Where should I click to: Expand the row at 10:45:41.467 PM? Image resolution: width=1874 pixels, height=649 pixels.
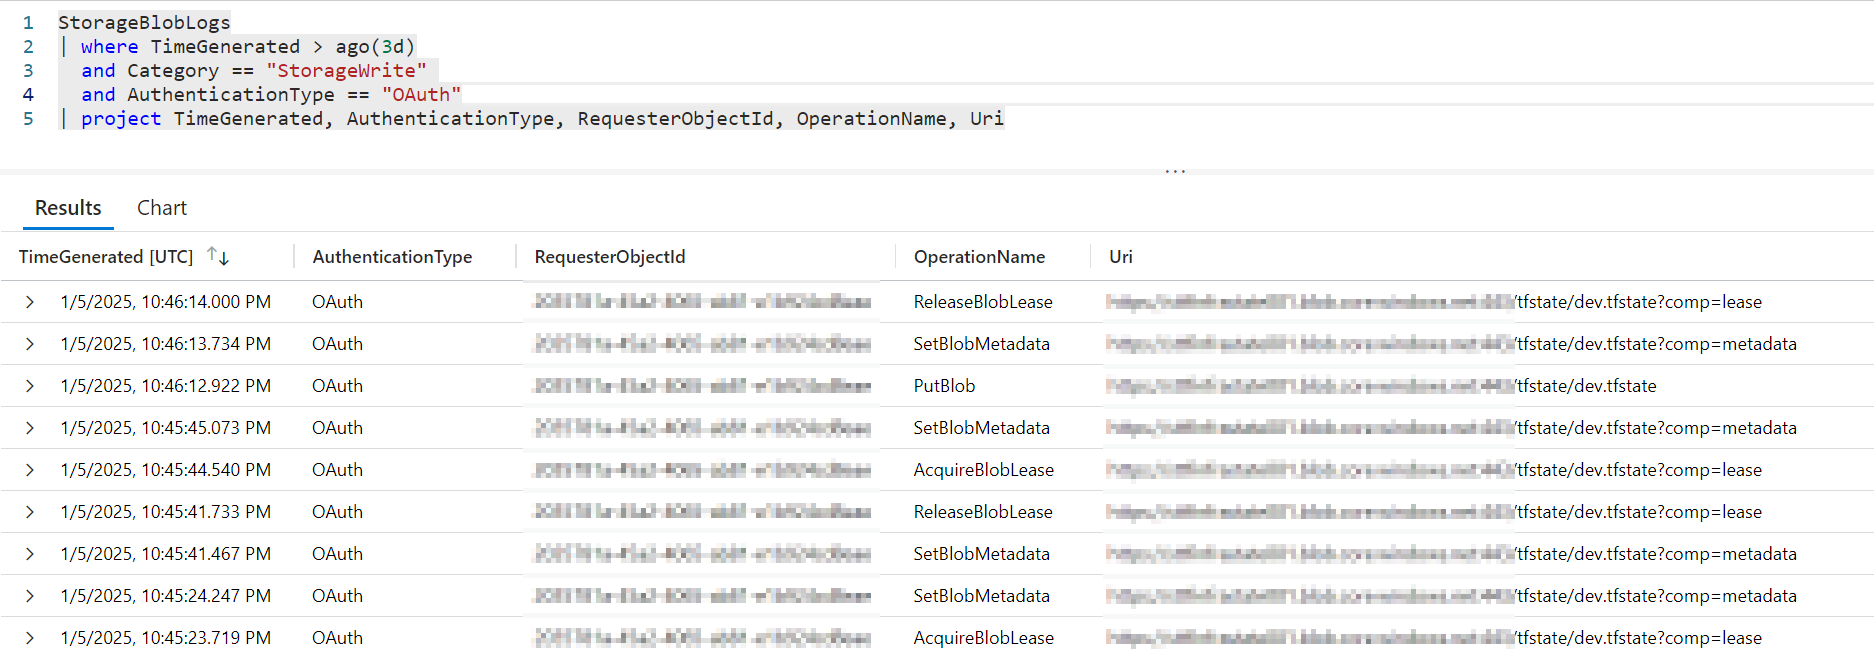click(30, 554)
